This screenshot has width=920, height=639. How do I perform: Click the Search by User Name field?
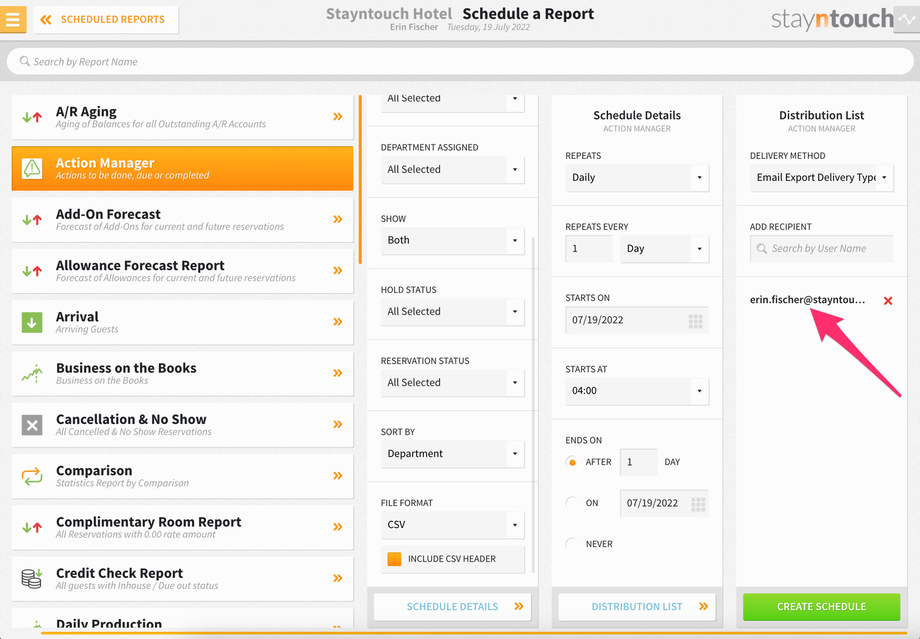(x=821, y=249)
